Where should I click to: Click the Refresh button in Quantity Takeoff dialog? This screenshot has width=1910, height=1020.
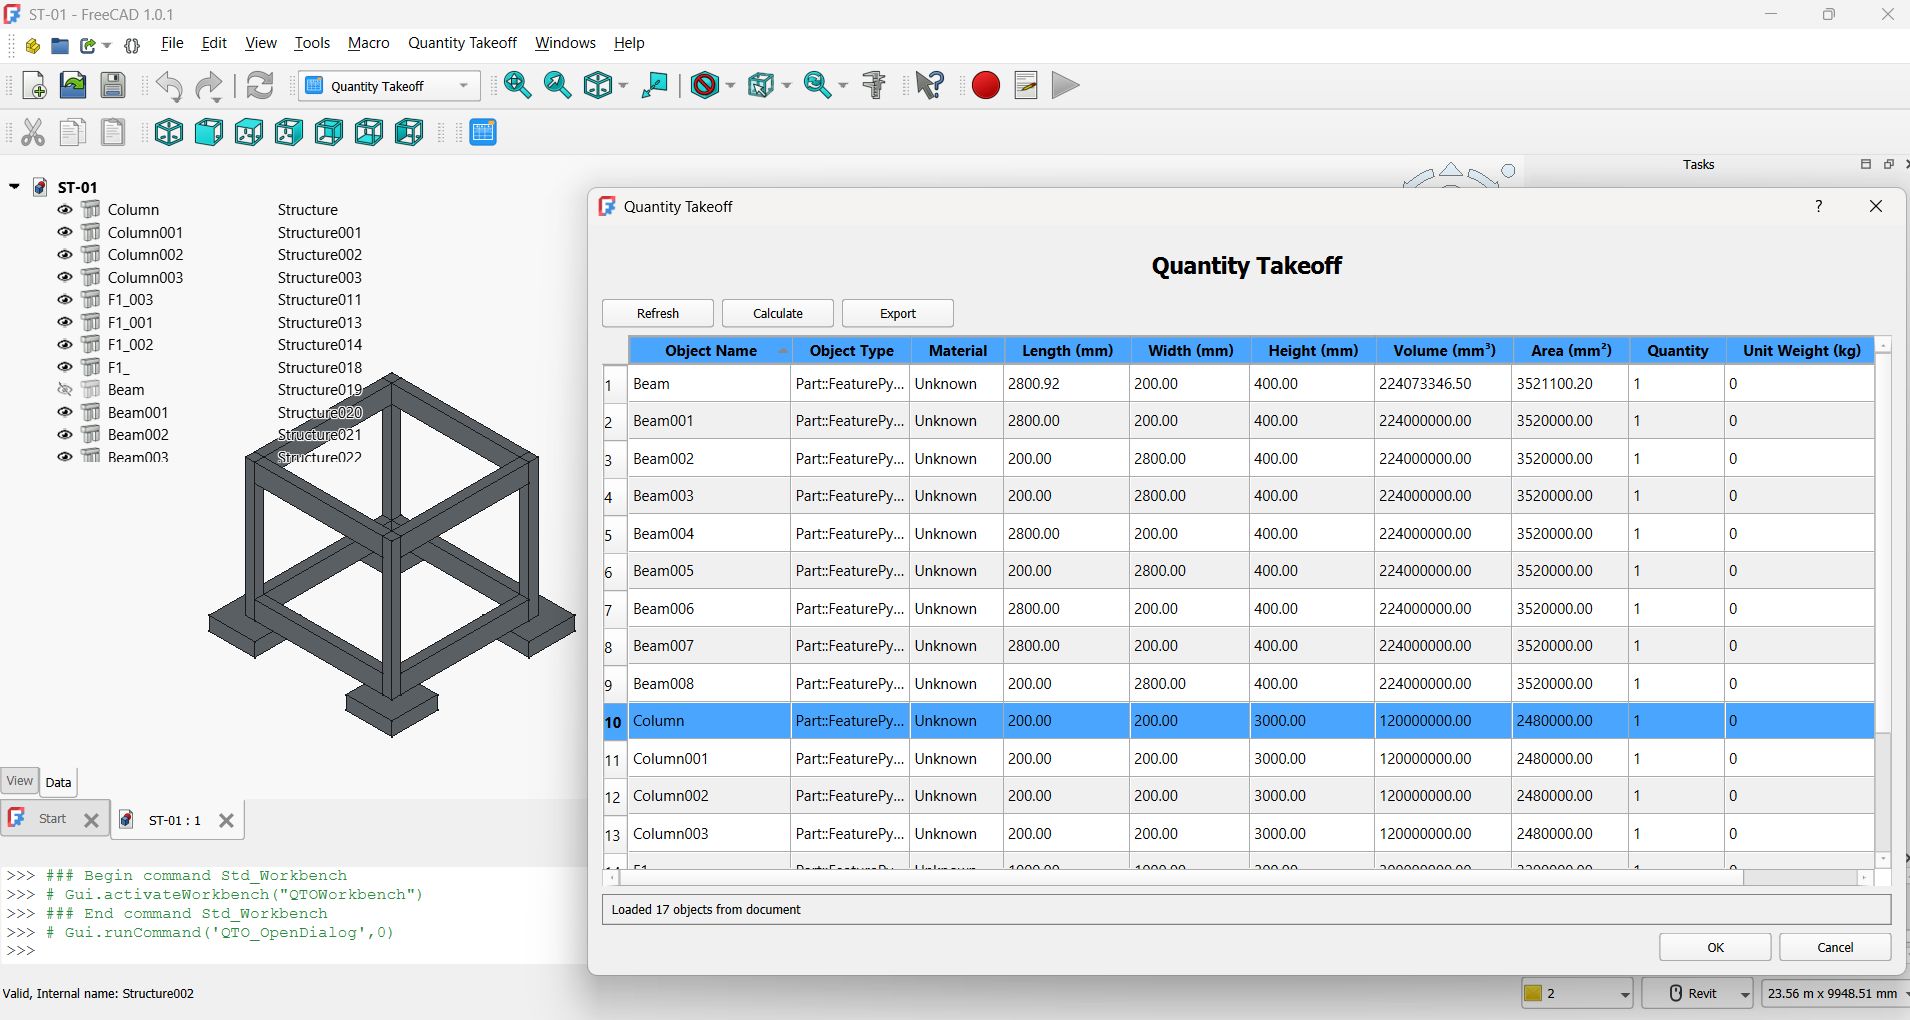tap(658, 313)
